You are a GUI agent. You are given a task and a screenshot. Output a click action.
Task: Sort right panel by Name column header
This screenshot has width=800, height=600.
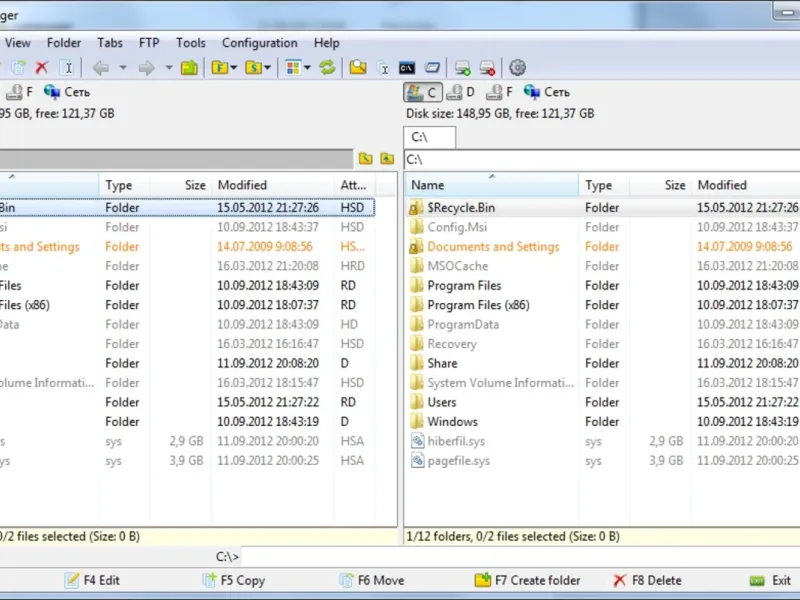[x=492, y=185]
